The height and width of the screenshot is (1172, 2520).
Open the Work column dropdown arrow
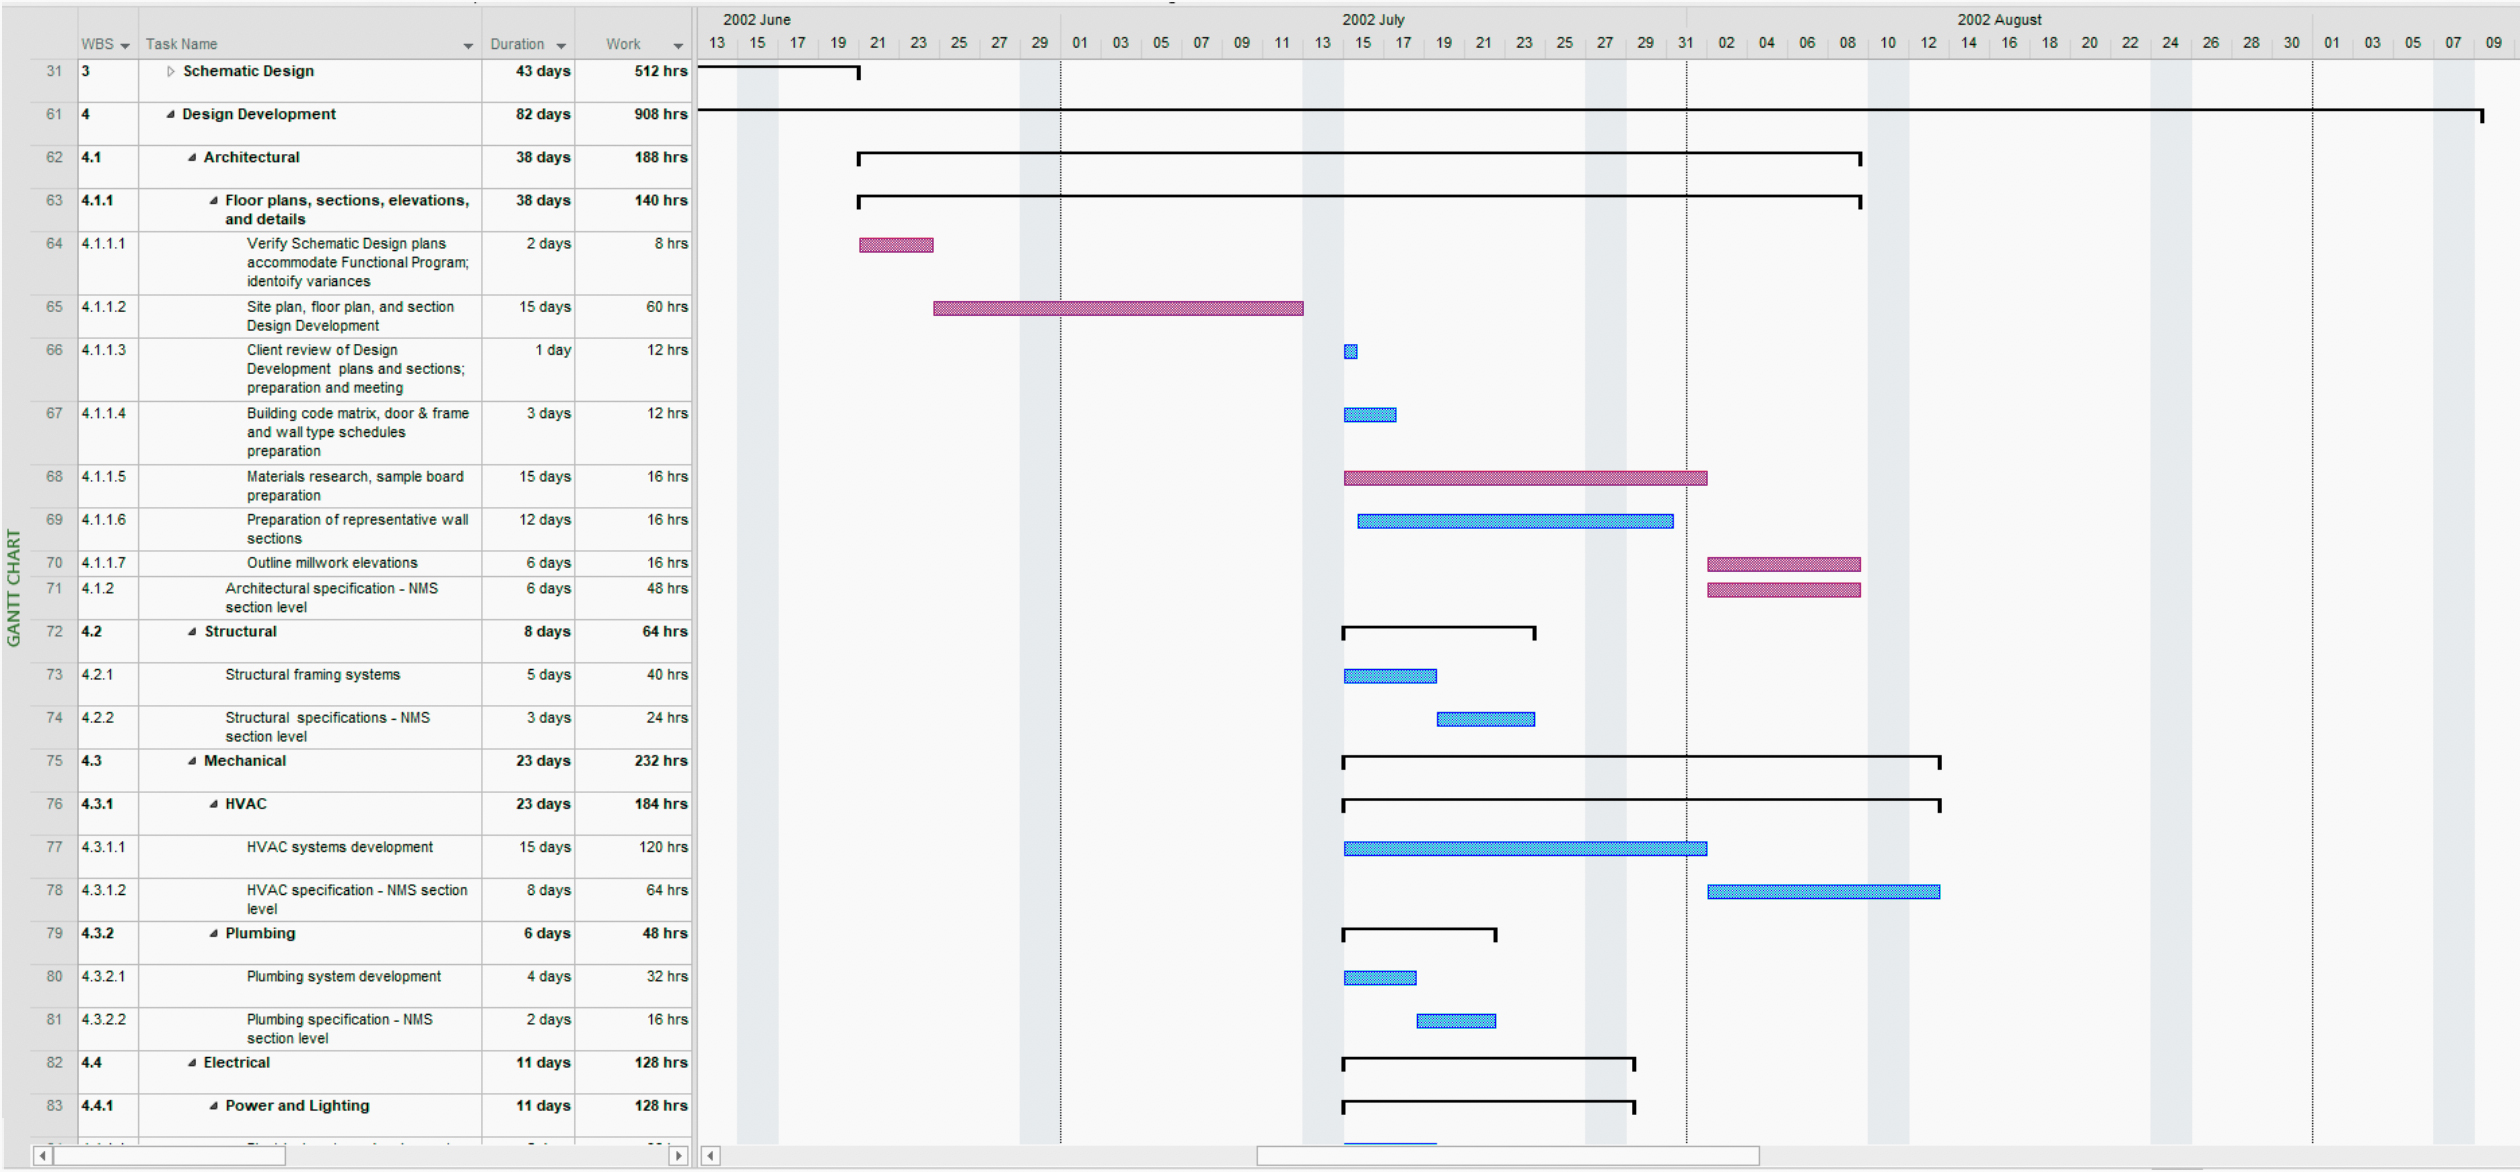pyautogui.click(x=678, y=45)
